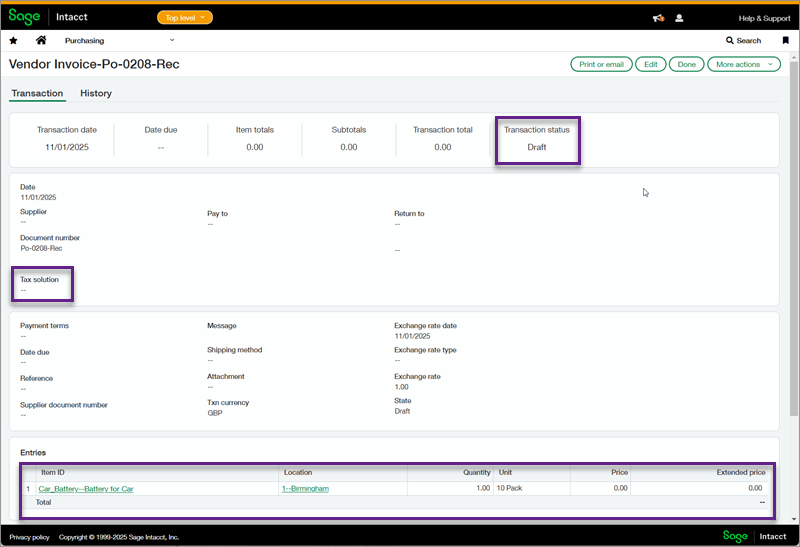Open the Privacy policy footer link
800x547 pixels.
click(x=29, y=537)
